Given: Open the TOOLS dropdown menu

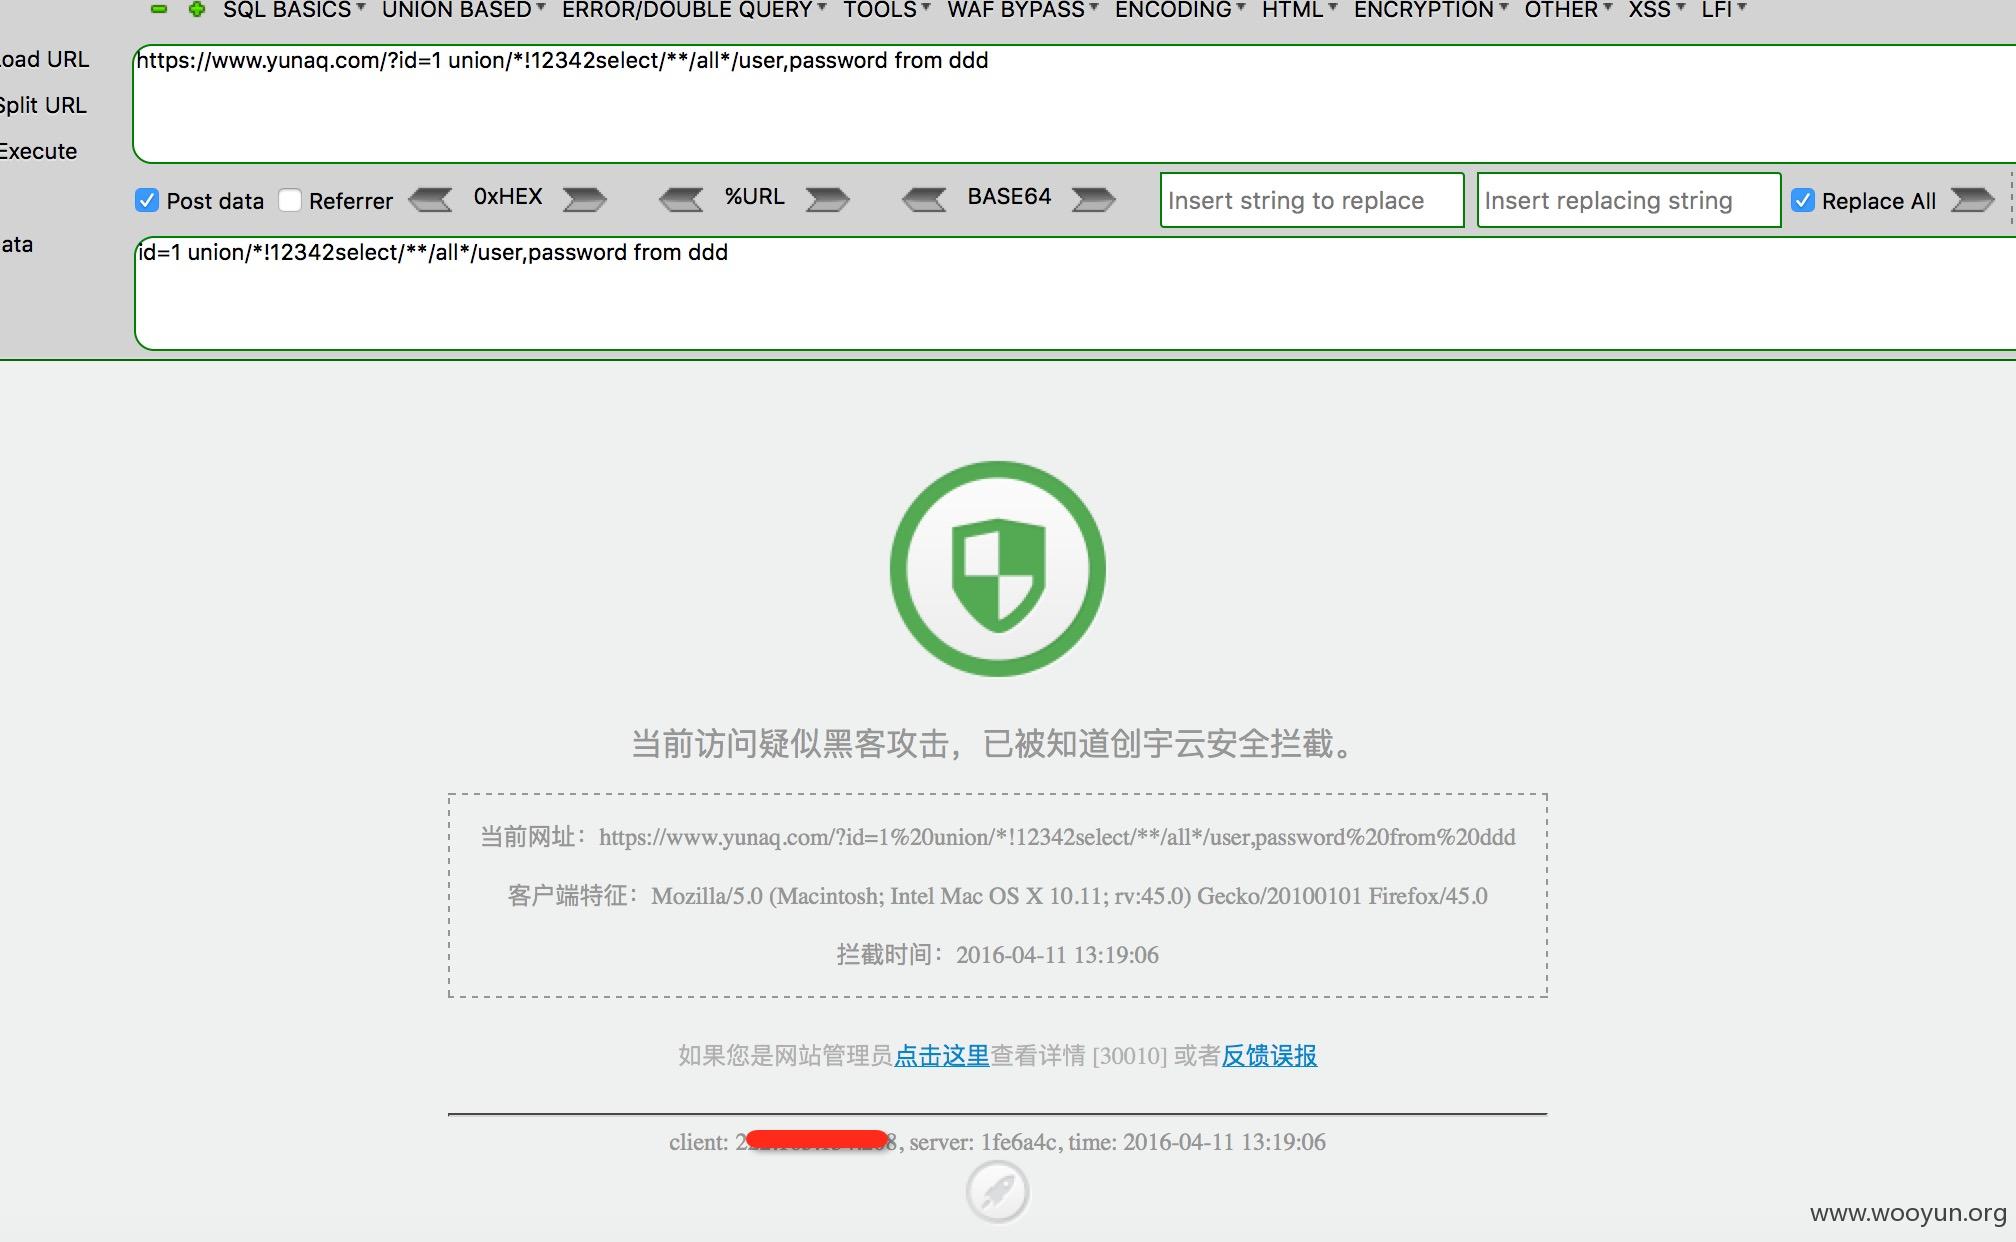Looking at the screenshot, I should (x=886, y=10).
